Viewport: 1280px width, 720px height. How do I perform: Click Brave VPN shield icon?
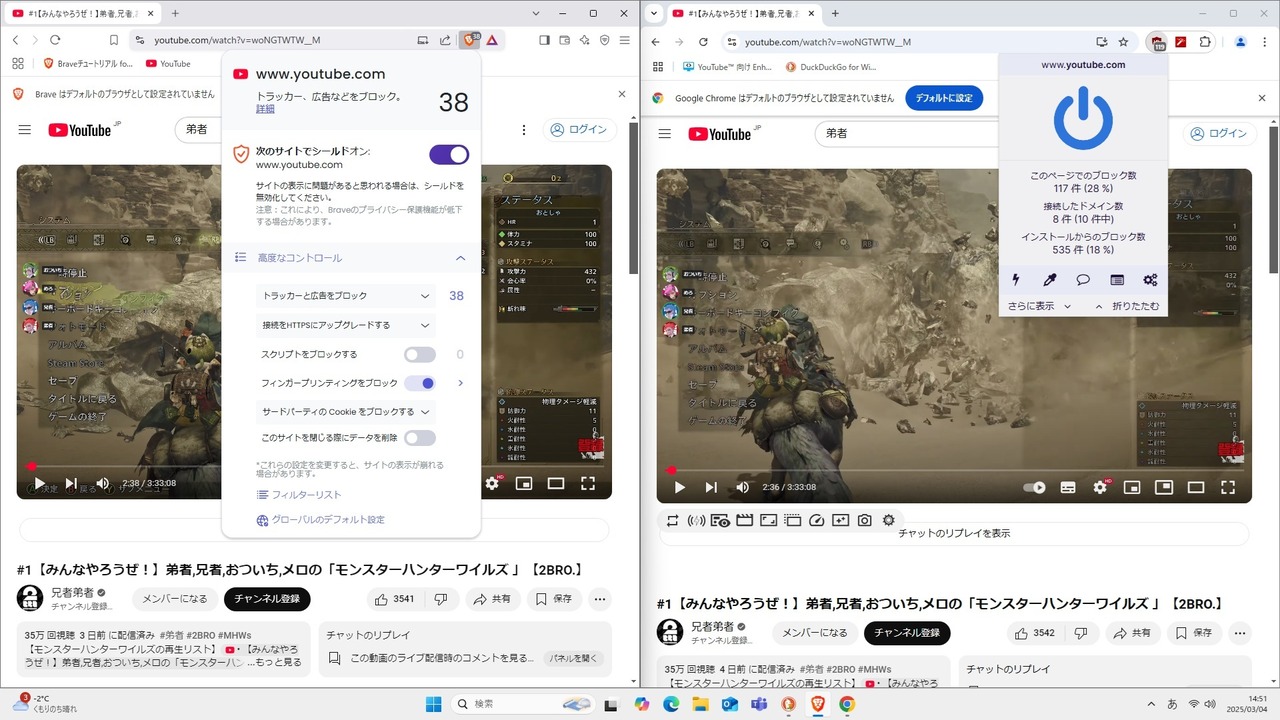point(604,40)
